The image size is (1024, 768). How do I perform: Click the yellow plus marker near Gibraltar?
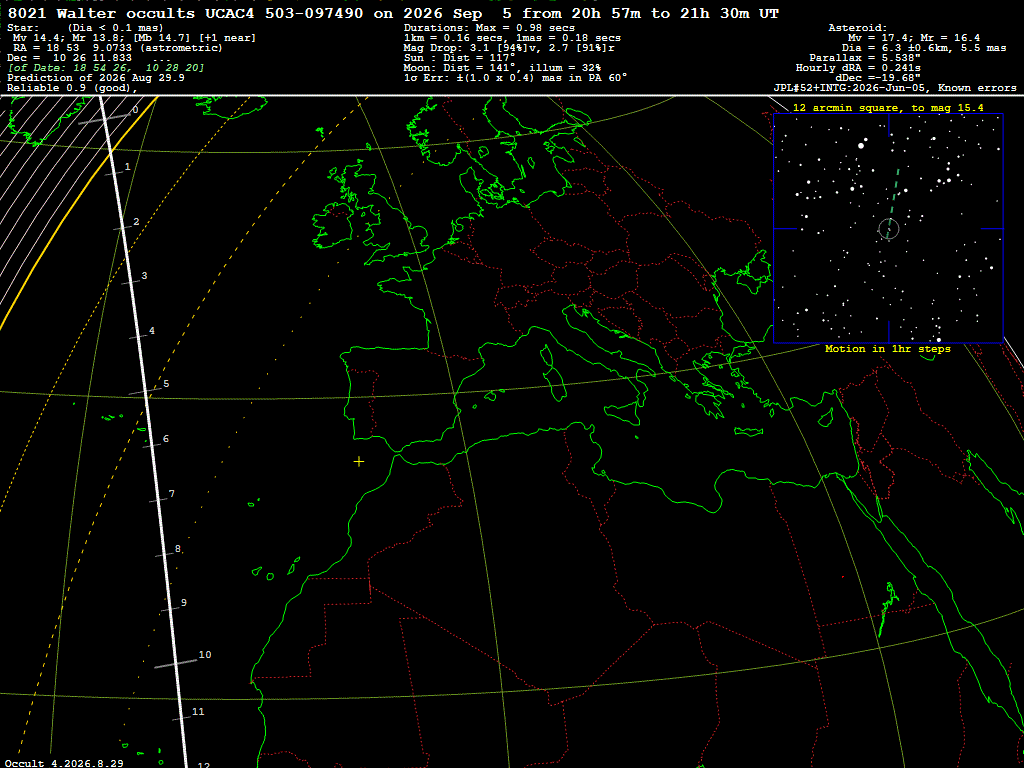(x=359, y=462)
